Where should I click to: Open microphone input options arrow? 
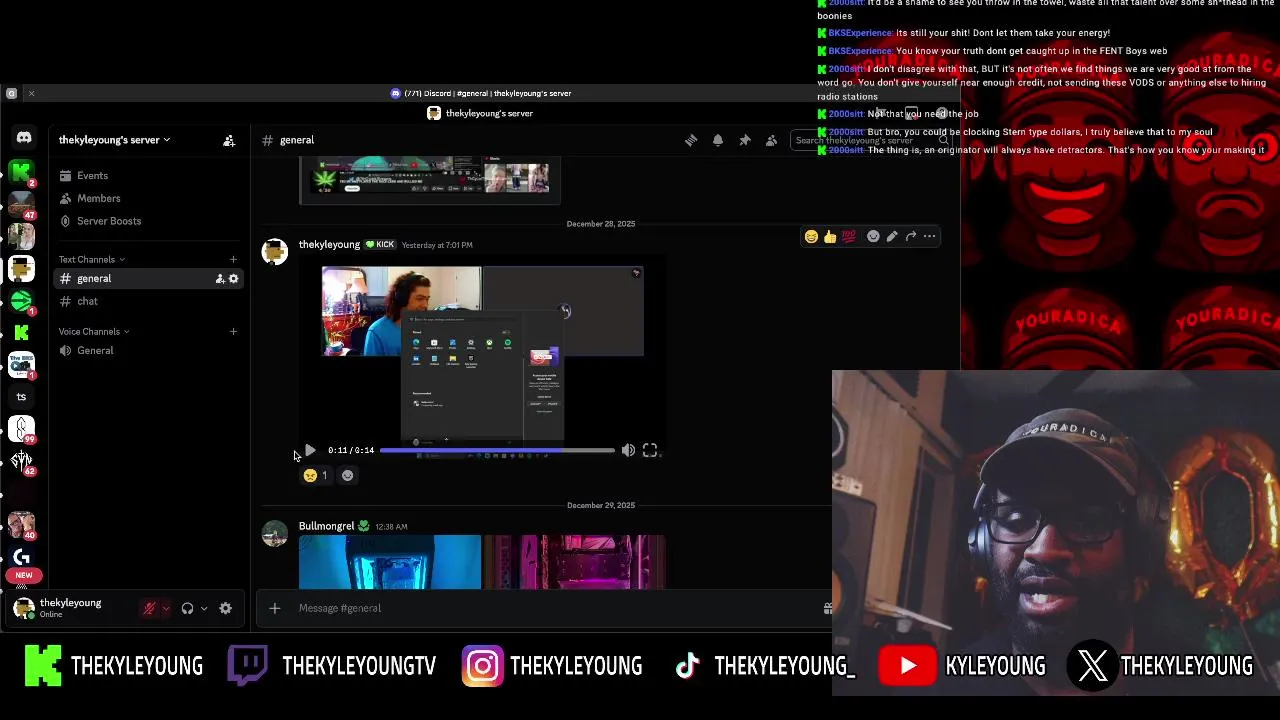(166, 608)
